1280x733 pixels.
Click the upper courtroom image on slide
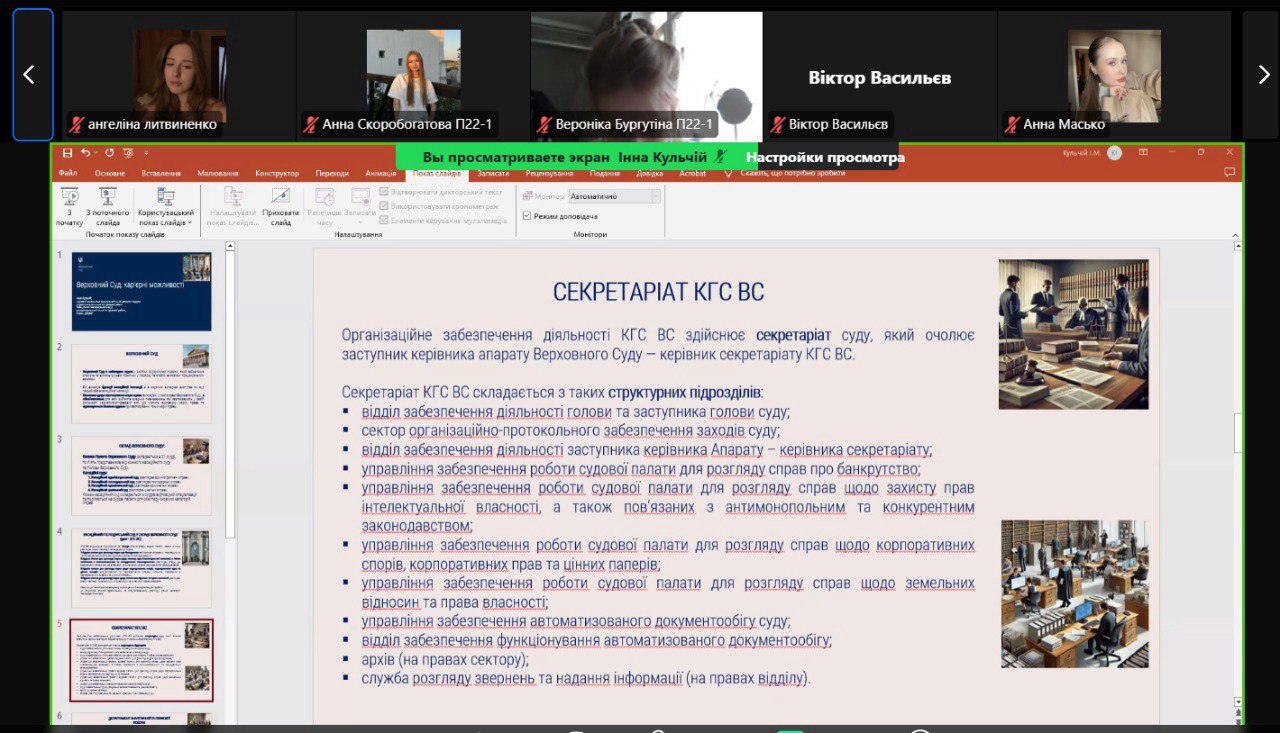(1073, 334)
